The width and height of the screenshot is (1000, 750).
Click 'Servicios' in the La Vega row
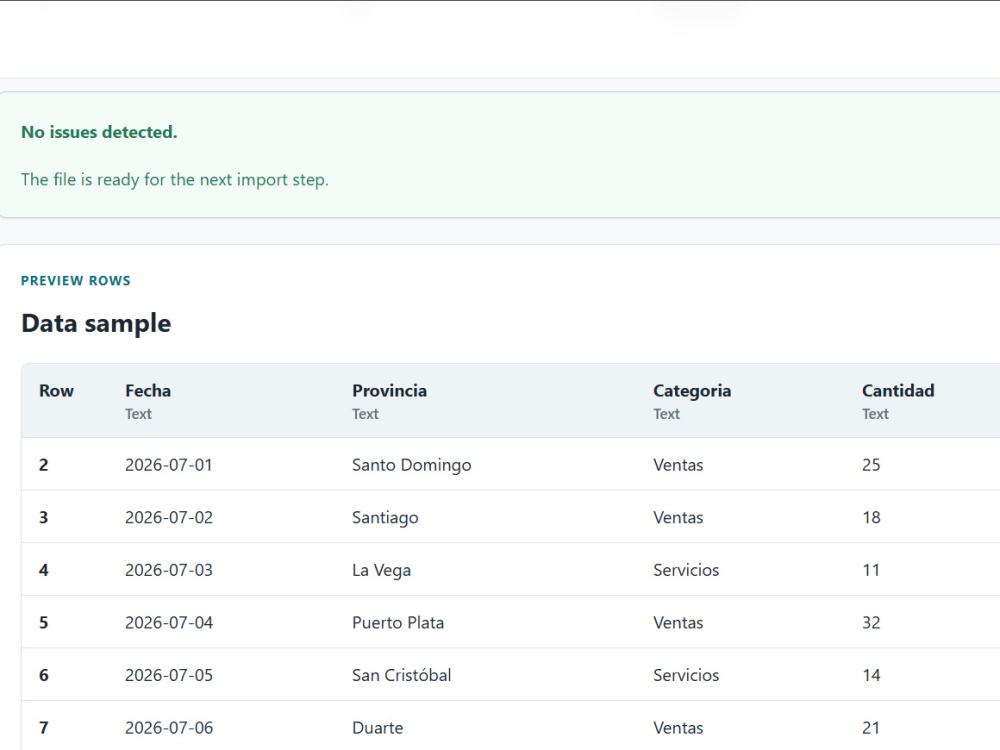[686, 570]
